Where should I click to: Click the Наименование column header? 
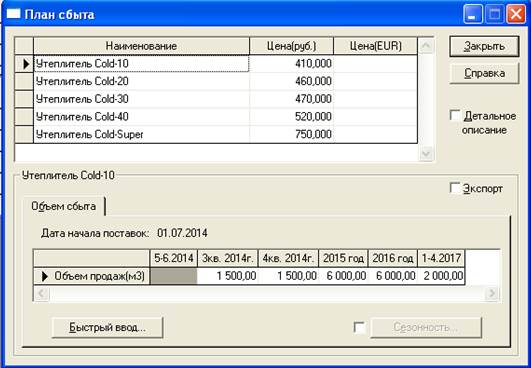(142, 46)
